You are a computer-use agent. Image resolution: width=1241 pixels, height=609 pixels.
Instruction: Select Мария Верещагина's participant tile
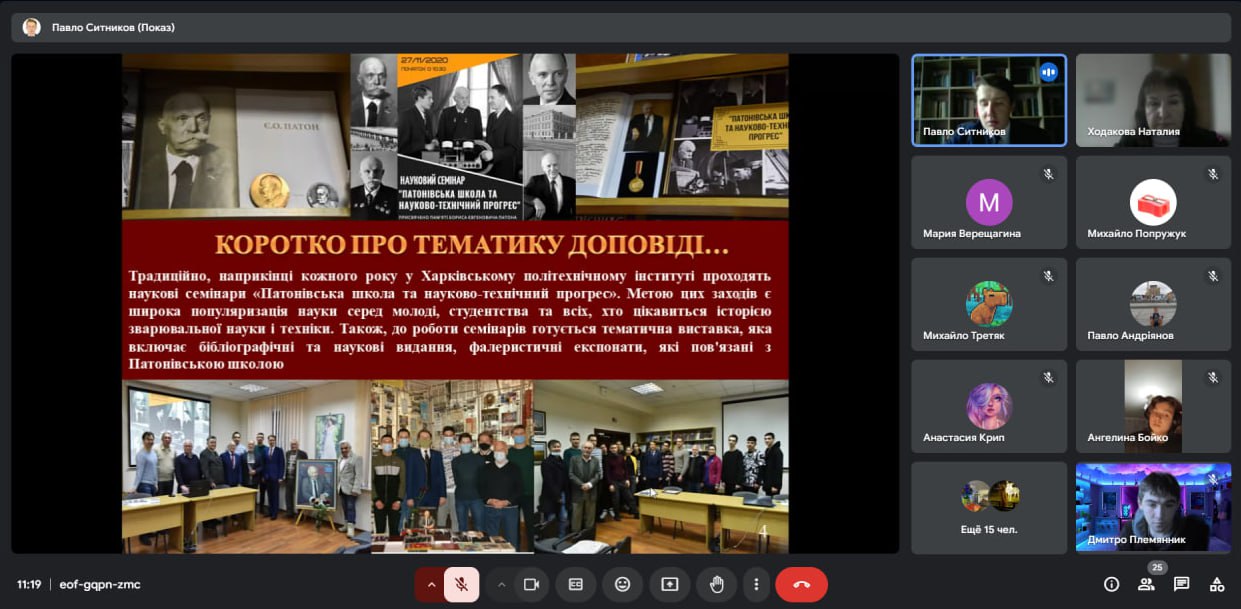pyautogui.click(x=988, y=203)
